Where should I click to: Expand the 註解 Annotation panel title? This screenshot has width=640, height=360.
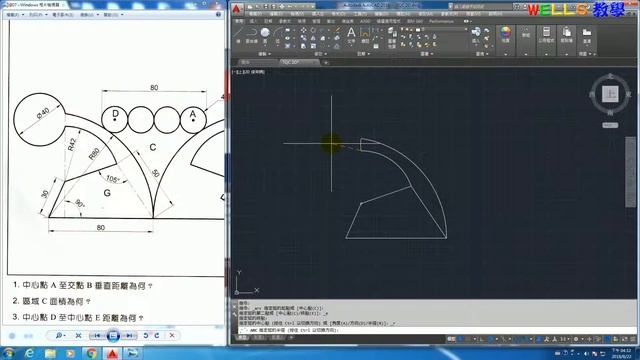pos(363,54)
